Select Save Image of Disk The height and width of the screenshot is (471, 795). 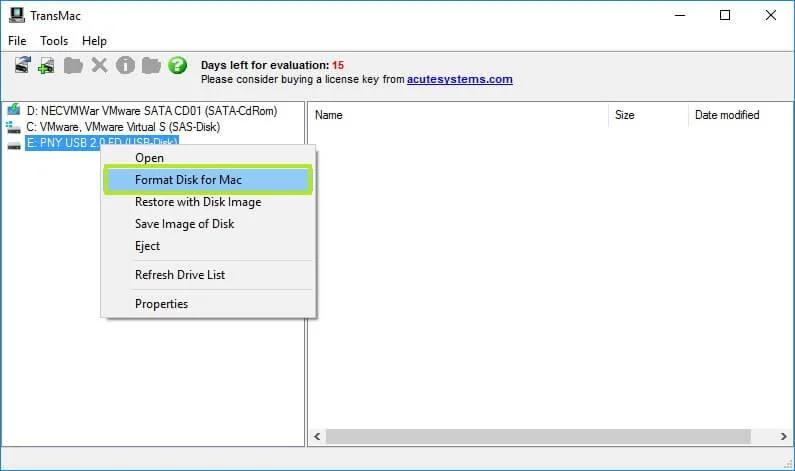tap(208, 224)
